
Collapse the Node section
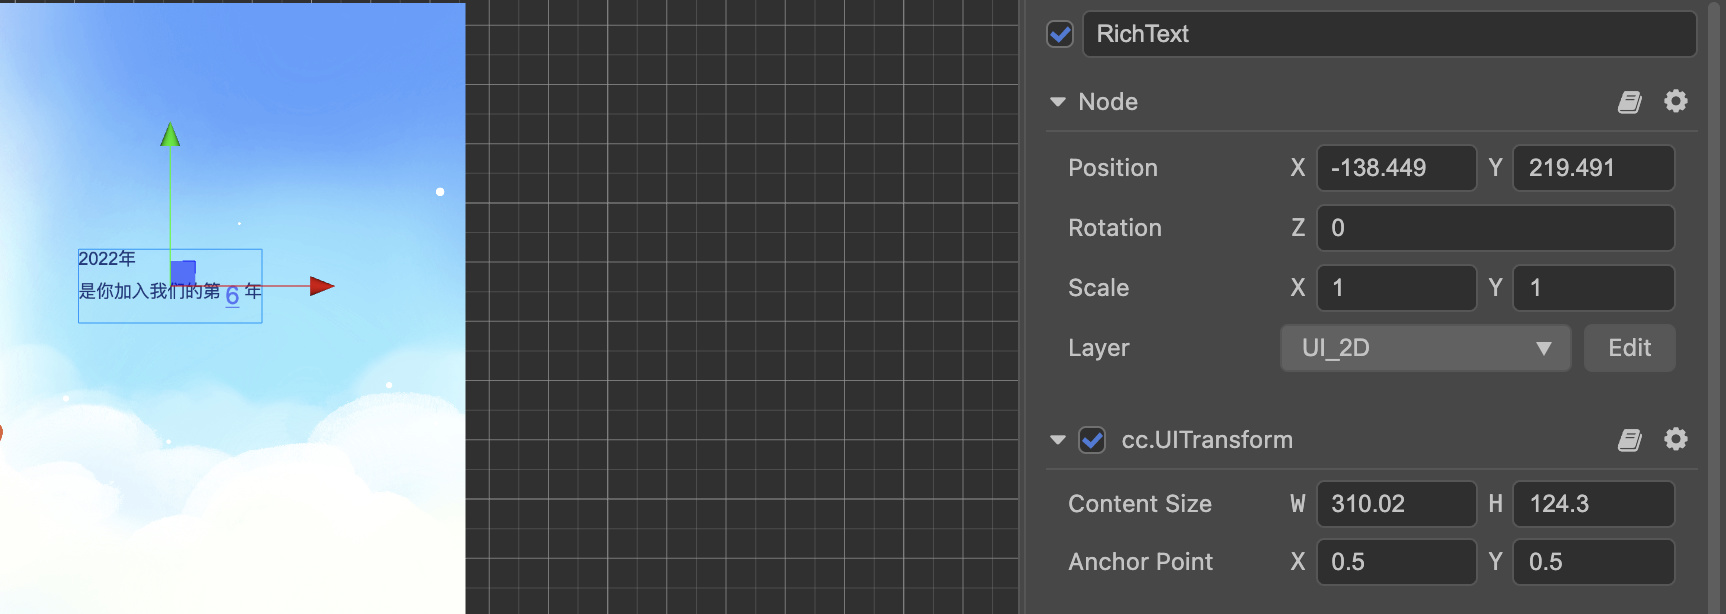pyautogui.click(x=1057, y=102)
